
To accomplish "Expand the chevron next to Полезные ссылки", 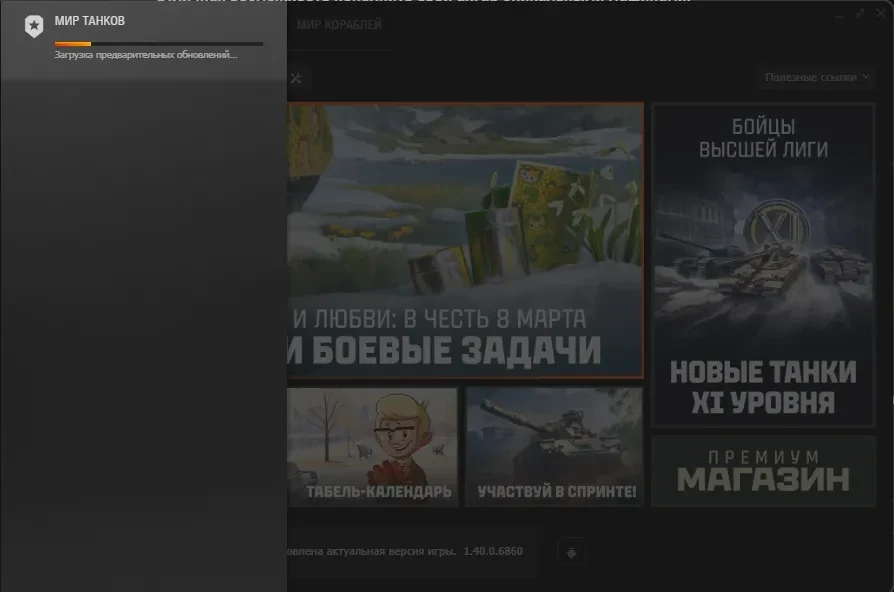I will point(866,77).
